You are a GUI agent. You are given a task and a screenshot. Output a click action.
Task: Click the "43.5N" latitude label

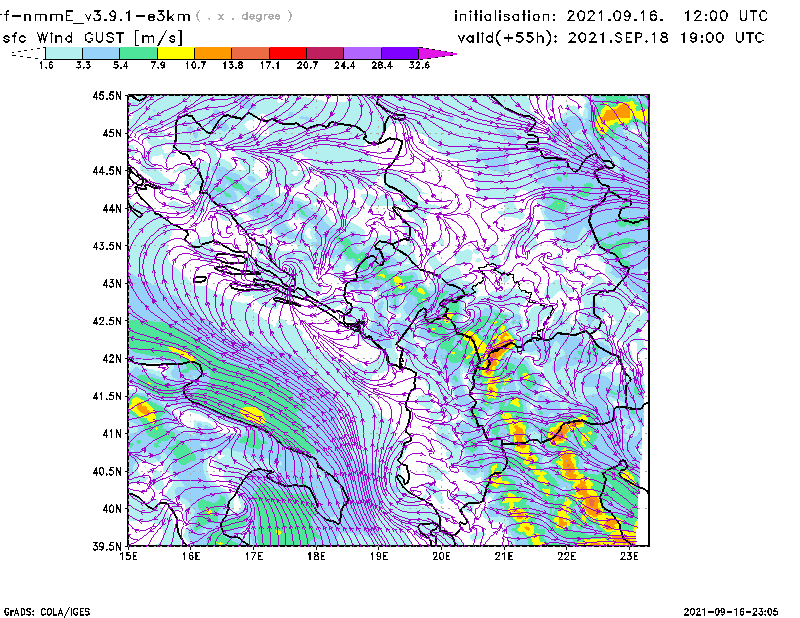(107, 246)
